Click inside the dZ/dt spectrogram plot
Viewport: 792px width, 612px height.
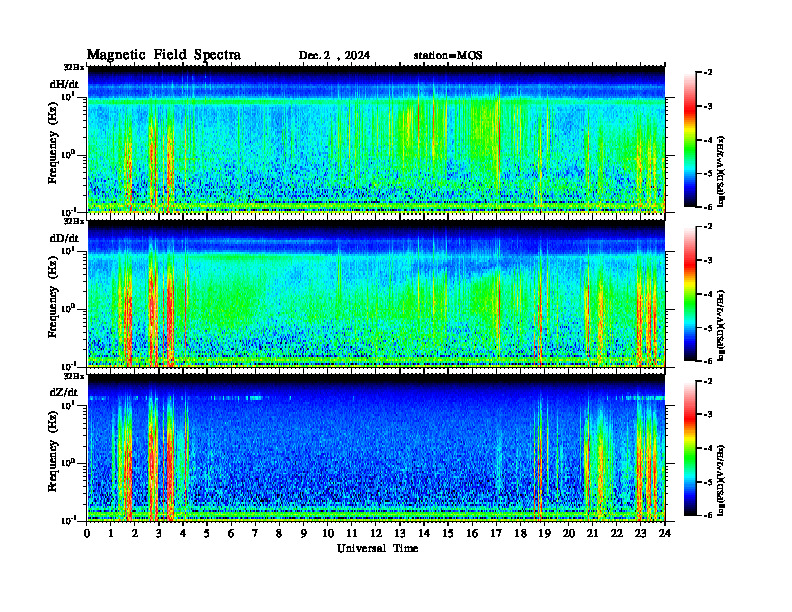pyautogui.click(x=376, y=448)
